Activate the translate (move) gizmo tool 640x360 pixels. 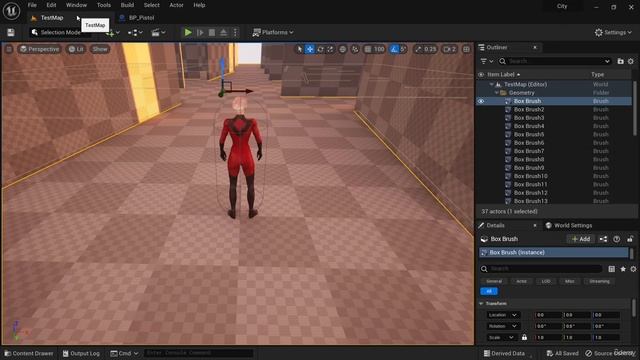pyautogui.click(x=310, y=49)
